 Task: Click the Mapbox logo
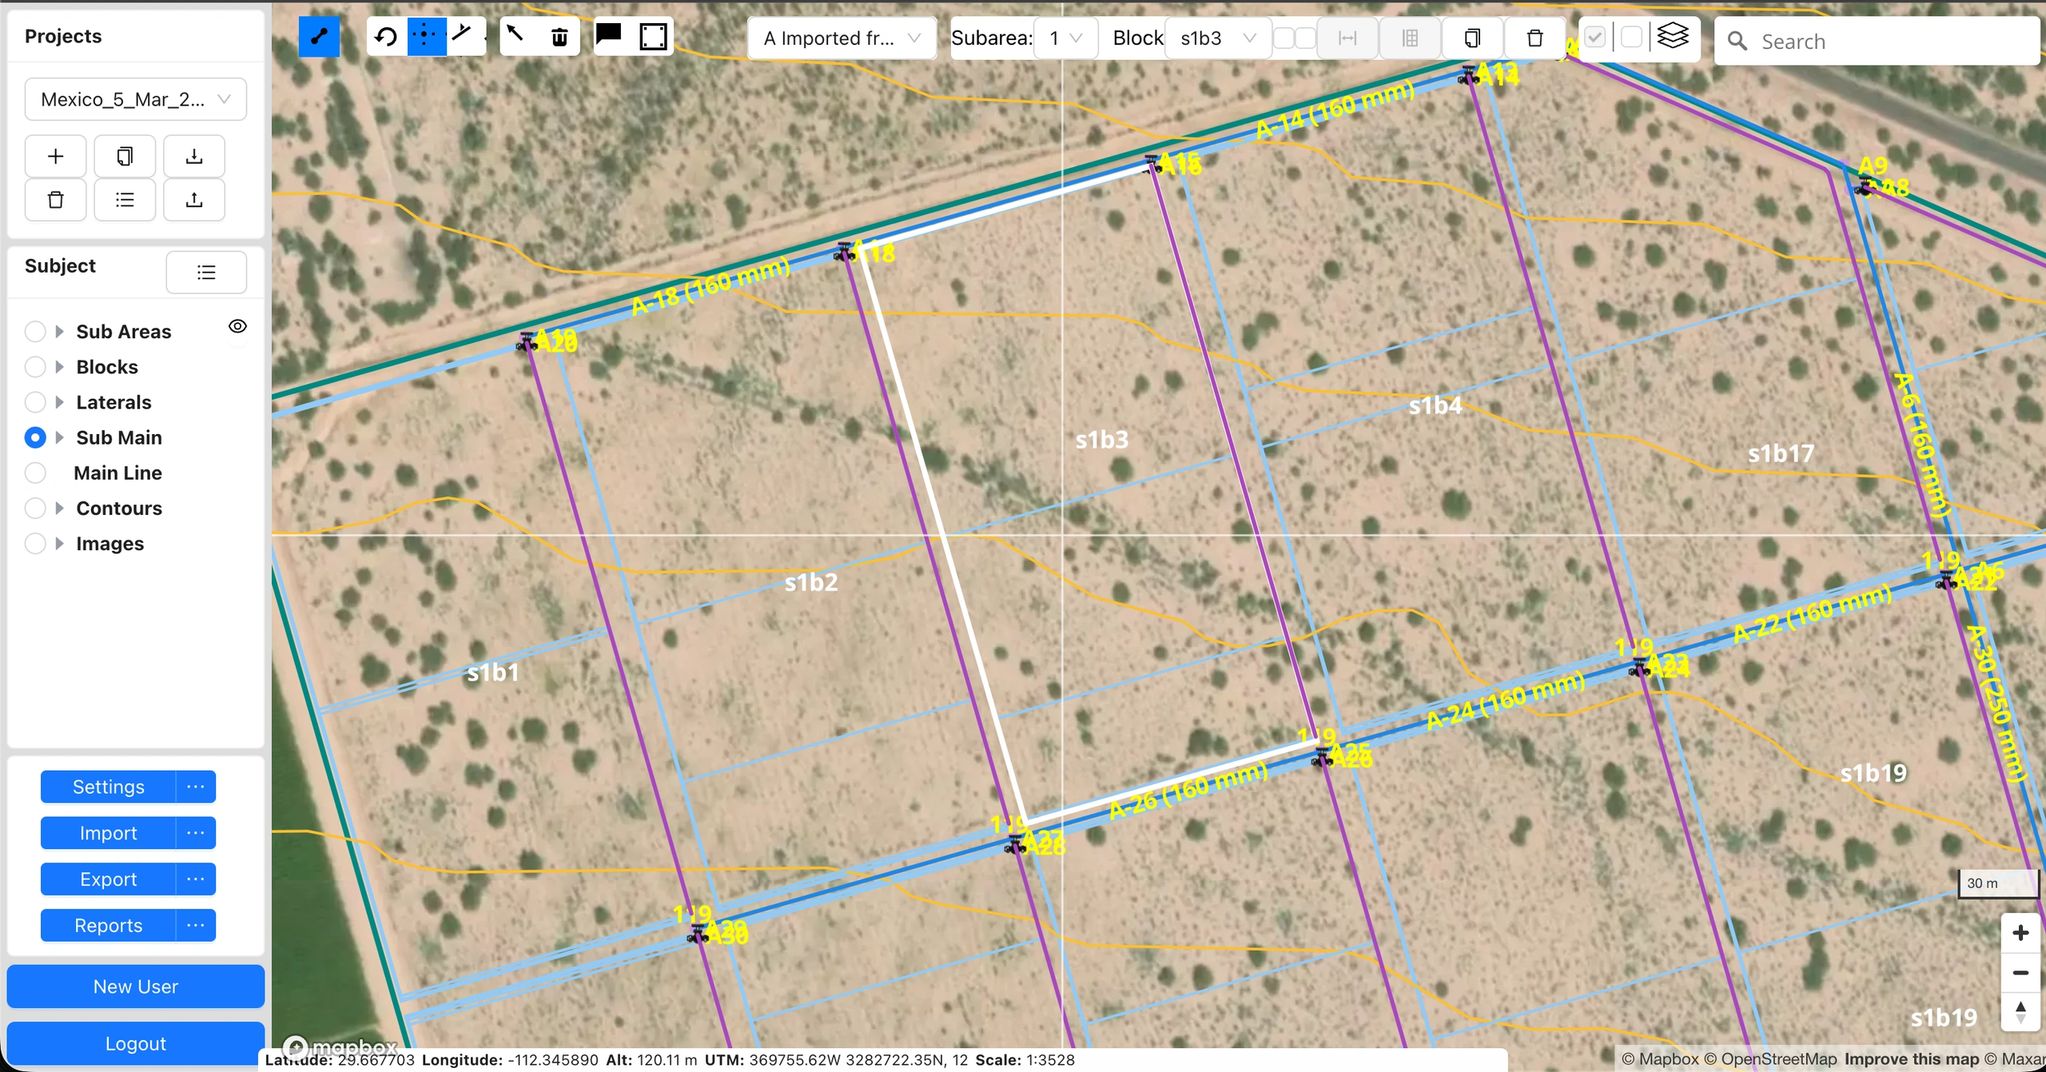(340, 1047)
